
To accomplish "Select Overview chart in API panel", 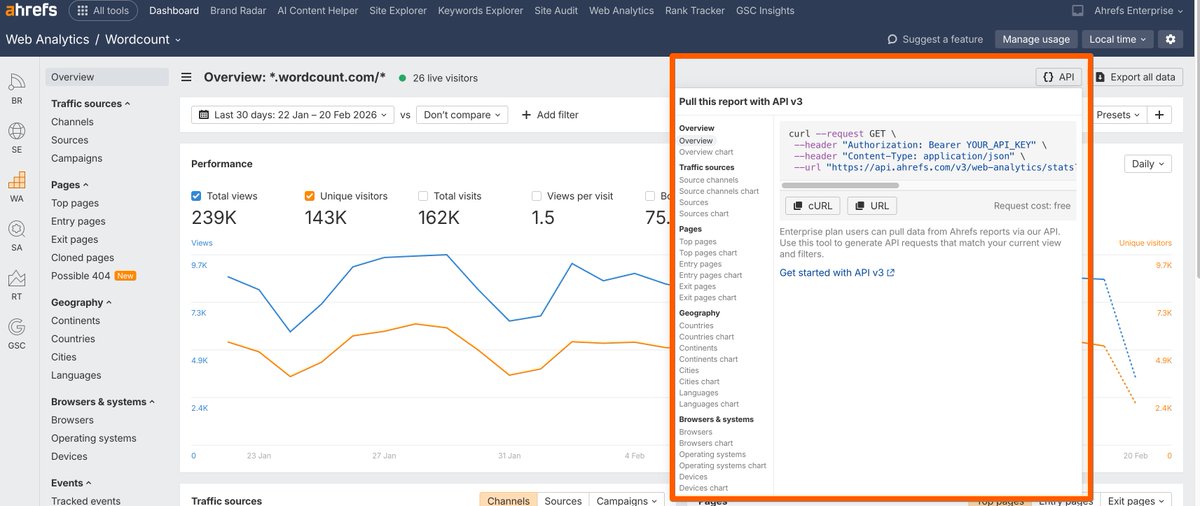I will point(706,152).
